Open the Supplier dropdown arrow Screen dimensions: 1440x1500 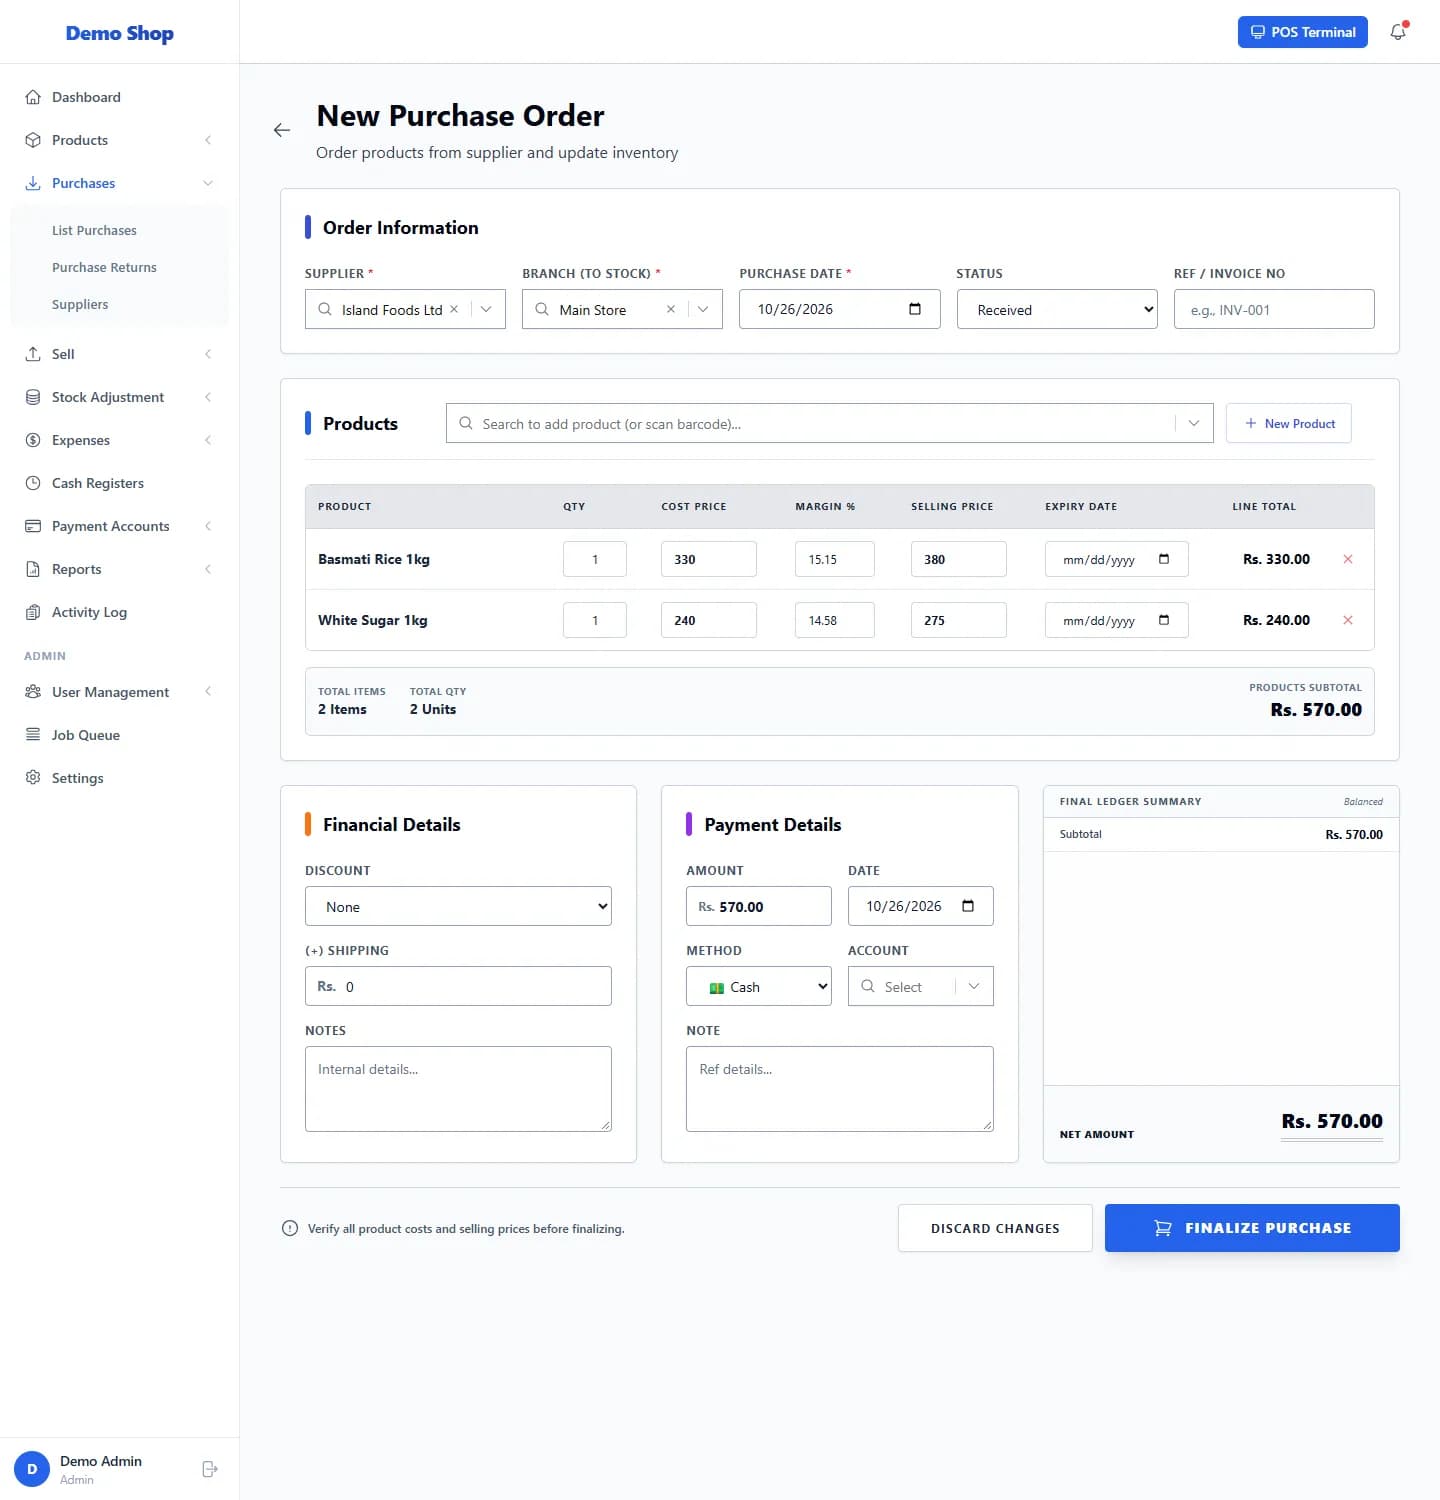486,309
